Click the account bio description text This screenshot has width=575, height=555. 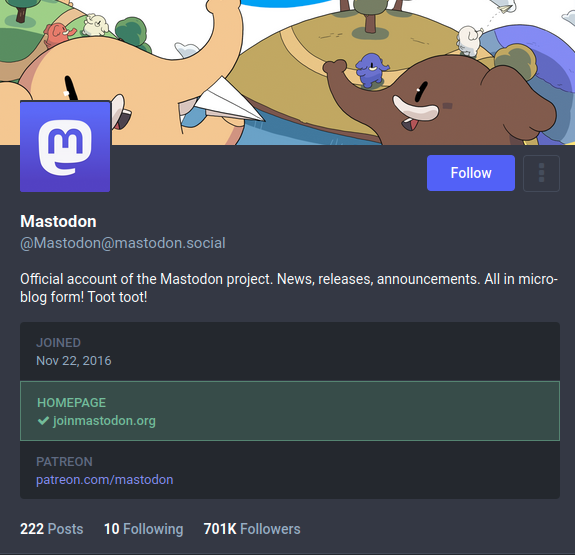(x=289, y=288)
